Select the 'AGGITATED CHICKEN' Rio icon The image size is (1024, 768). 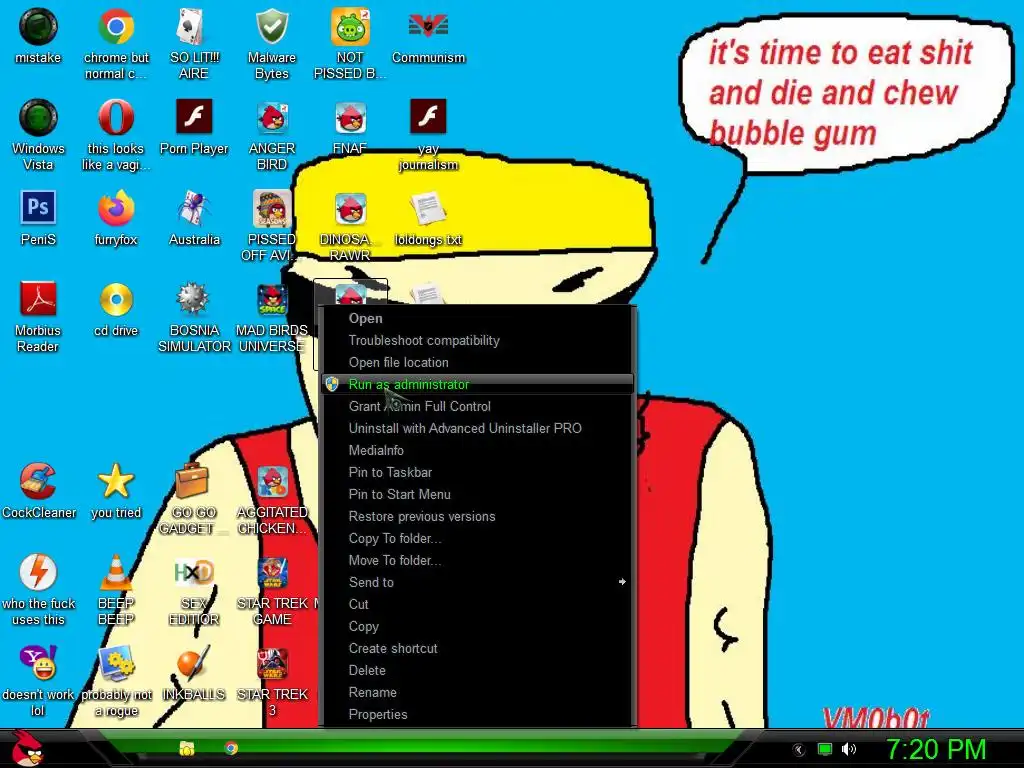click(272, 481)
